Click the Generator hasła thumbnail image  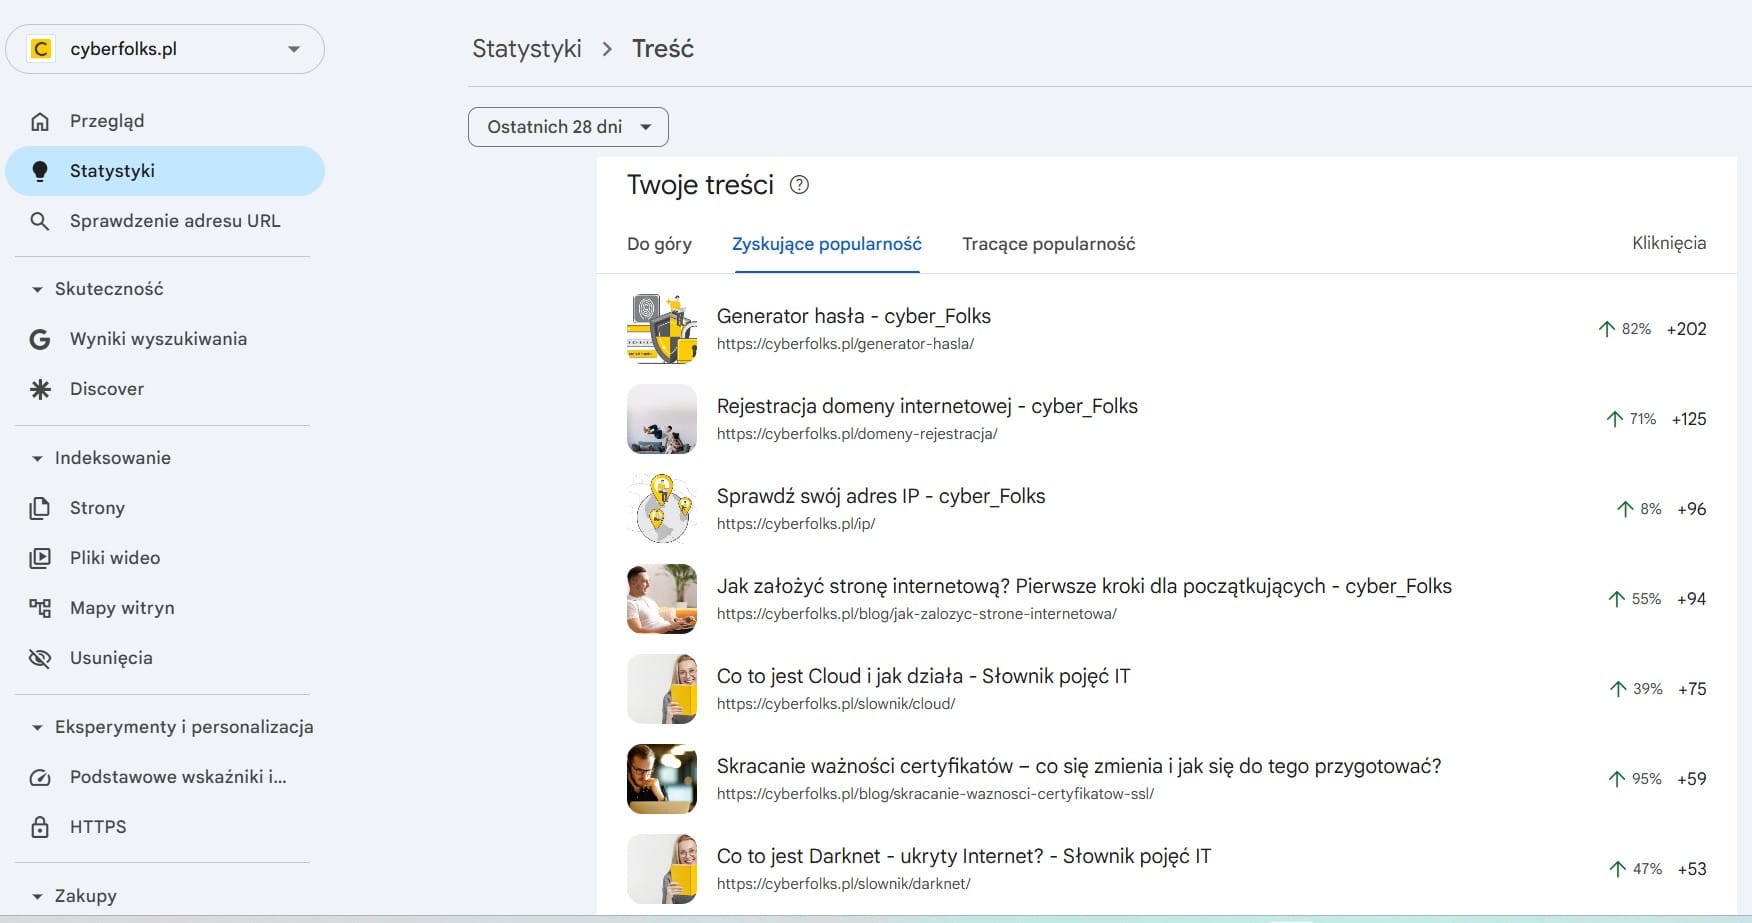pyautogui.click(x=662, y=329)
